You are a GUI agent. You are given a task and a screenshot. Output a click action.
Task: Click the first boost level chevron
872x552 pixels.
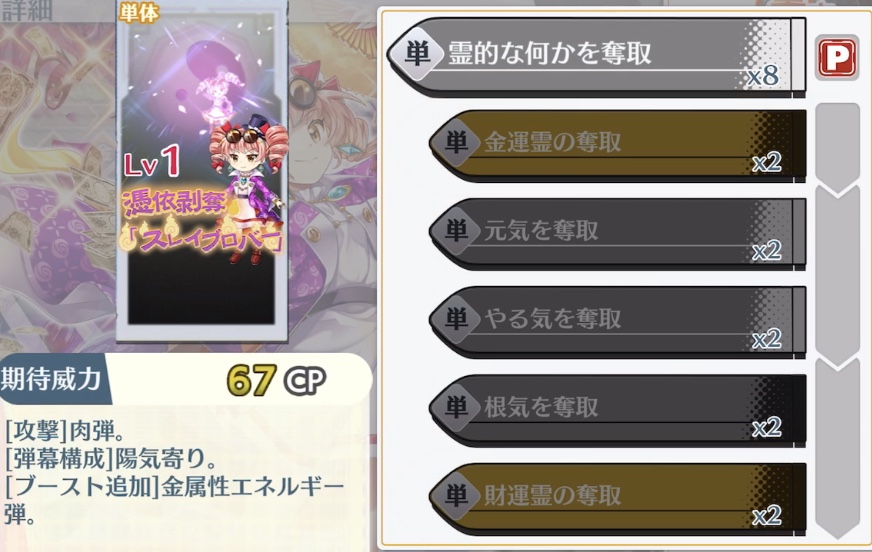point(838,148)
